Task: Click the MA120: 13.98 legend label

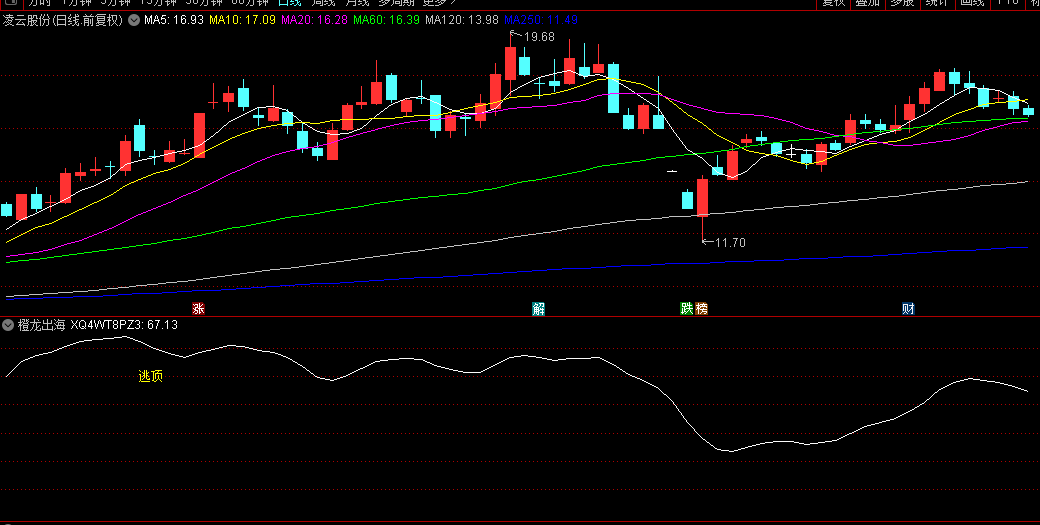Action: pos(462,21)
